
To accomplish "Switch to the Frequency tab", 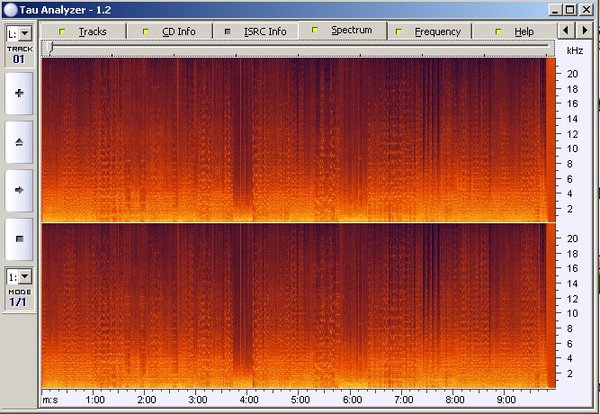I will pos(429,31).
